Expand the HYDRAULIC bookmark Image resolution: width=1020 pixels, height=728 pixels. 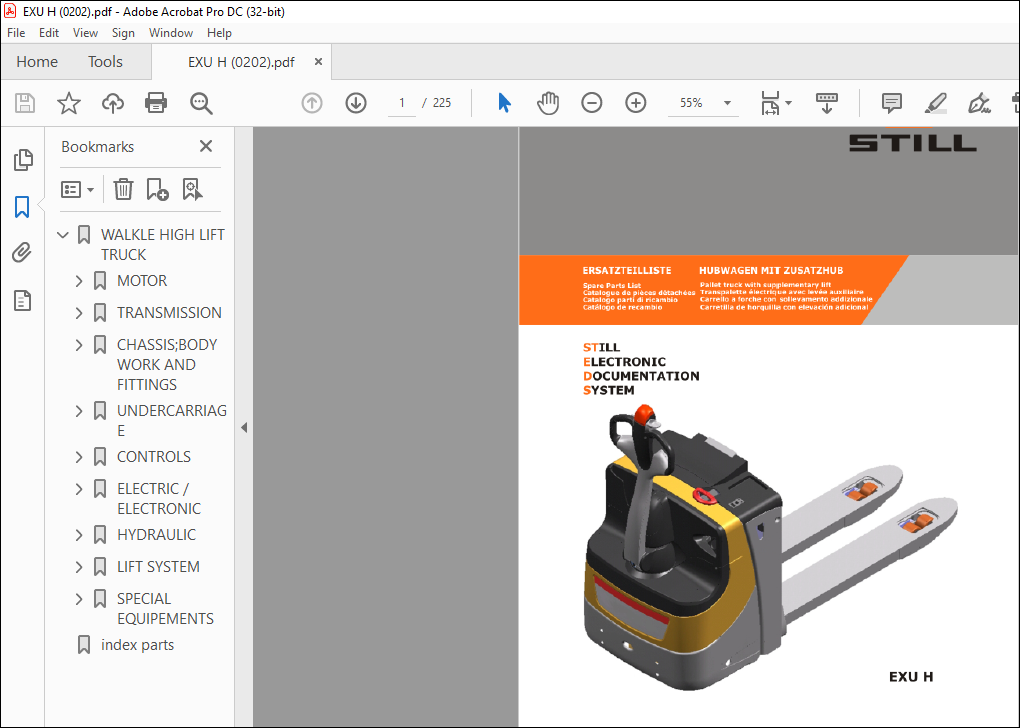tap(79, 535)
